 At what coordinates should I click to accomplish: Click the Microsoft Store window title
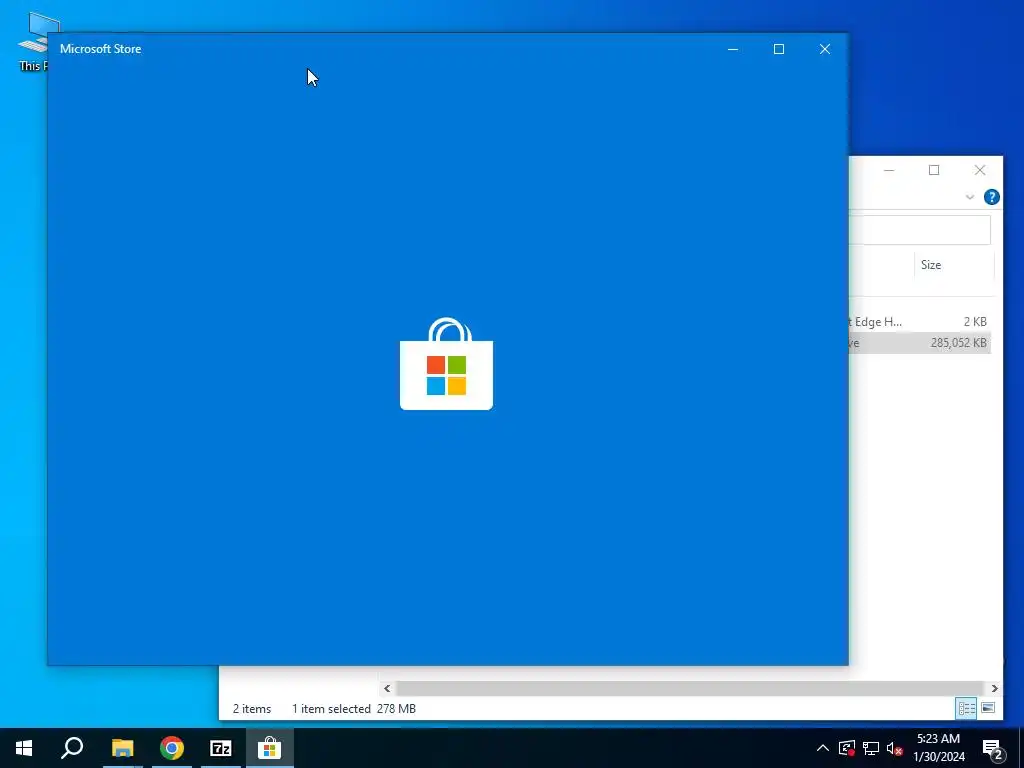(101, 49)
